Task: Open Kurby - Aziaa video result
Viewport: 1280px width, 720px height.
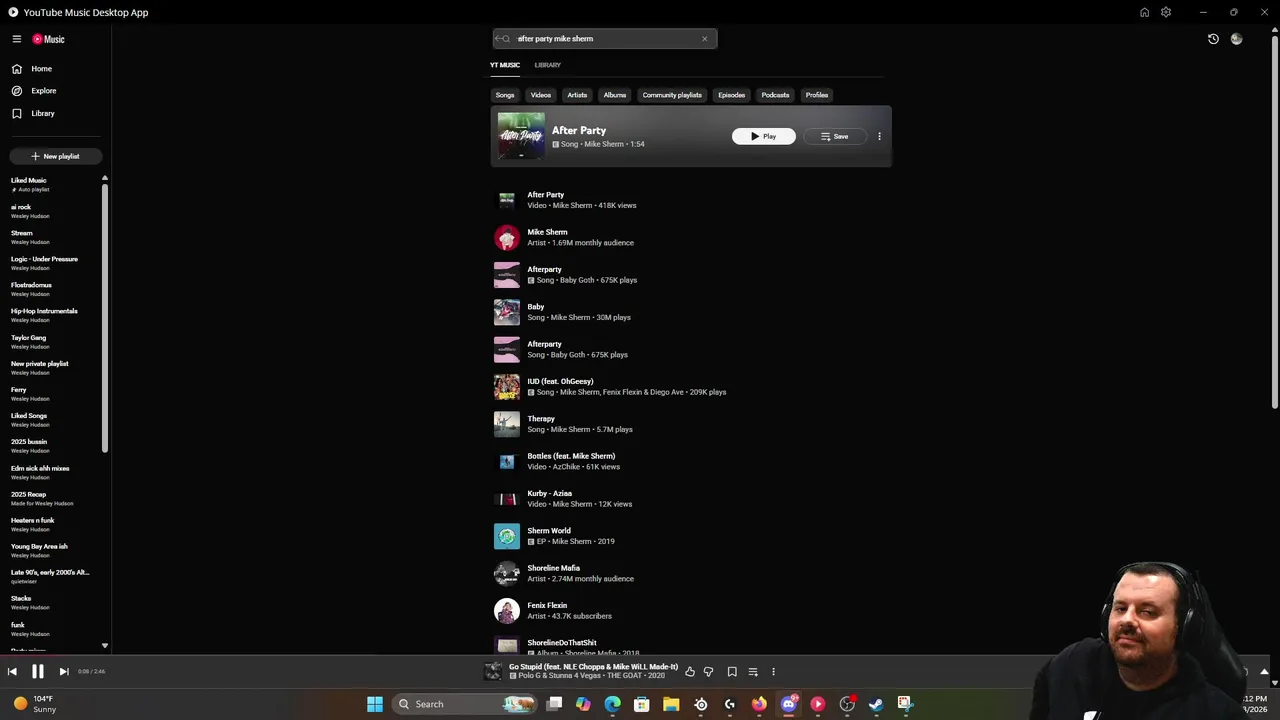Action: coord(690,499)
